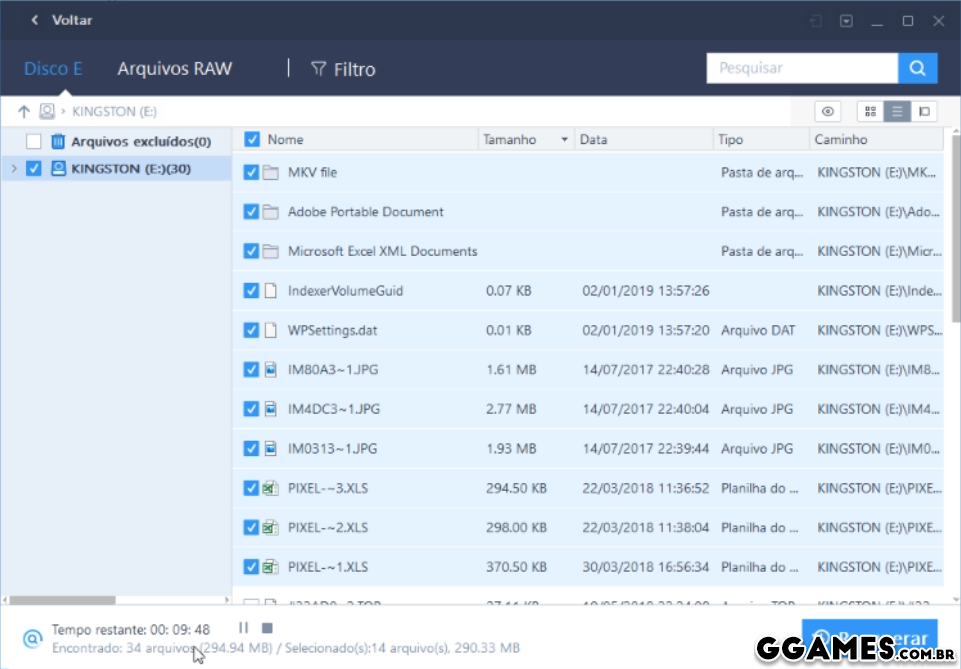
Task: Uncheck the WPSettings.dat checkbox
Action: tap(252, 330)
